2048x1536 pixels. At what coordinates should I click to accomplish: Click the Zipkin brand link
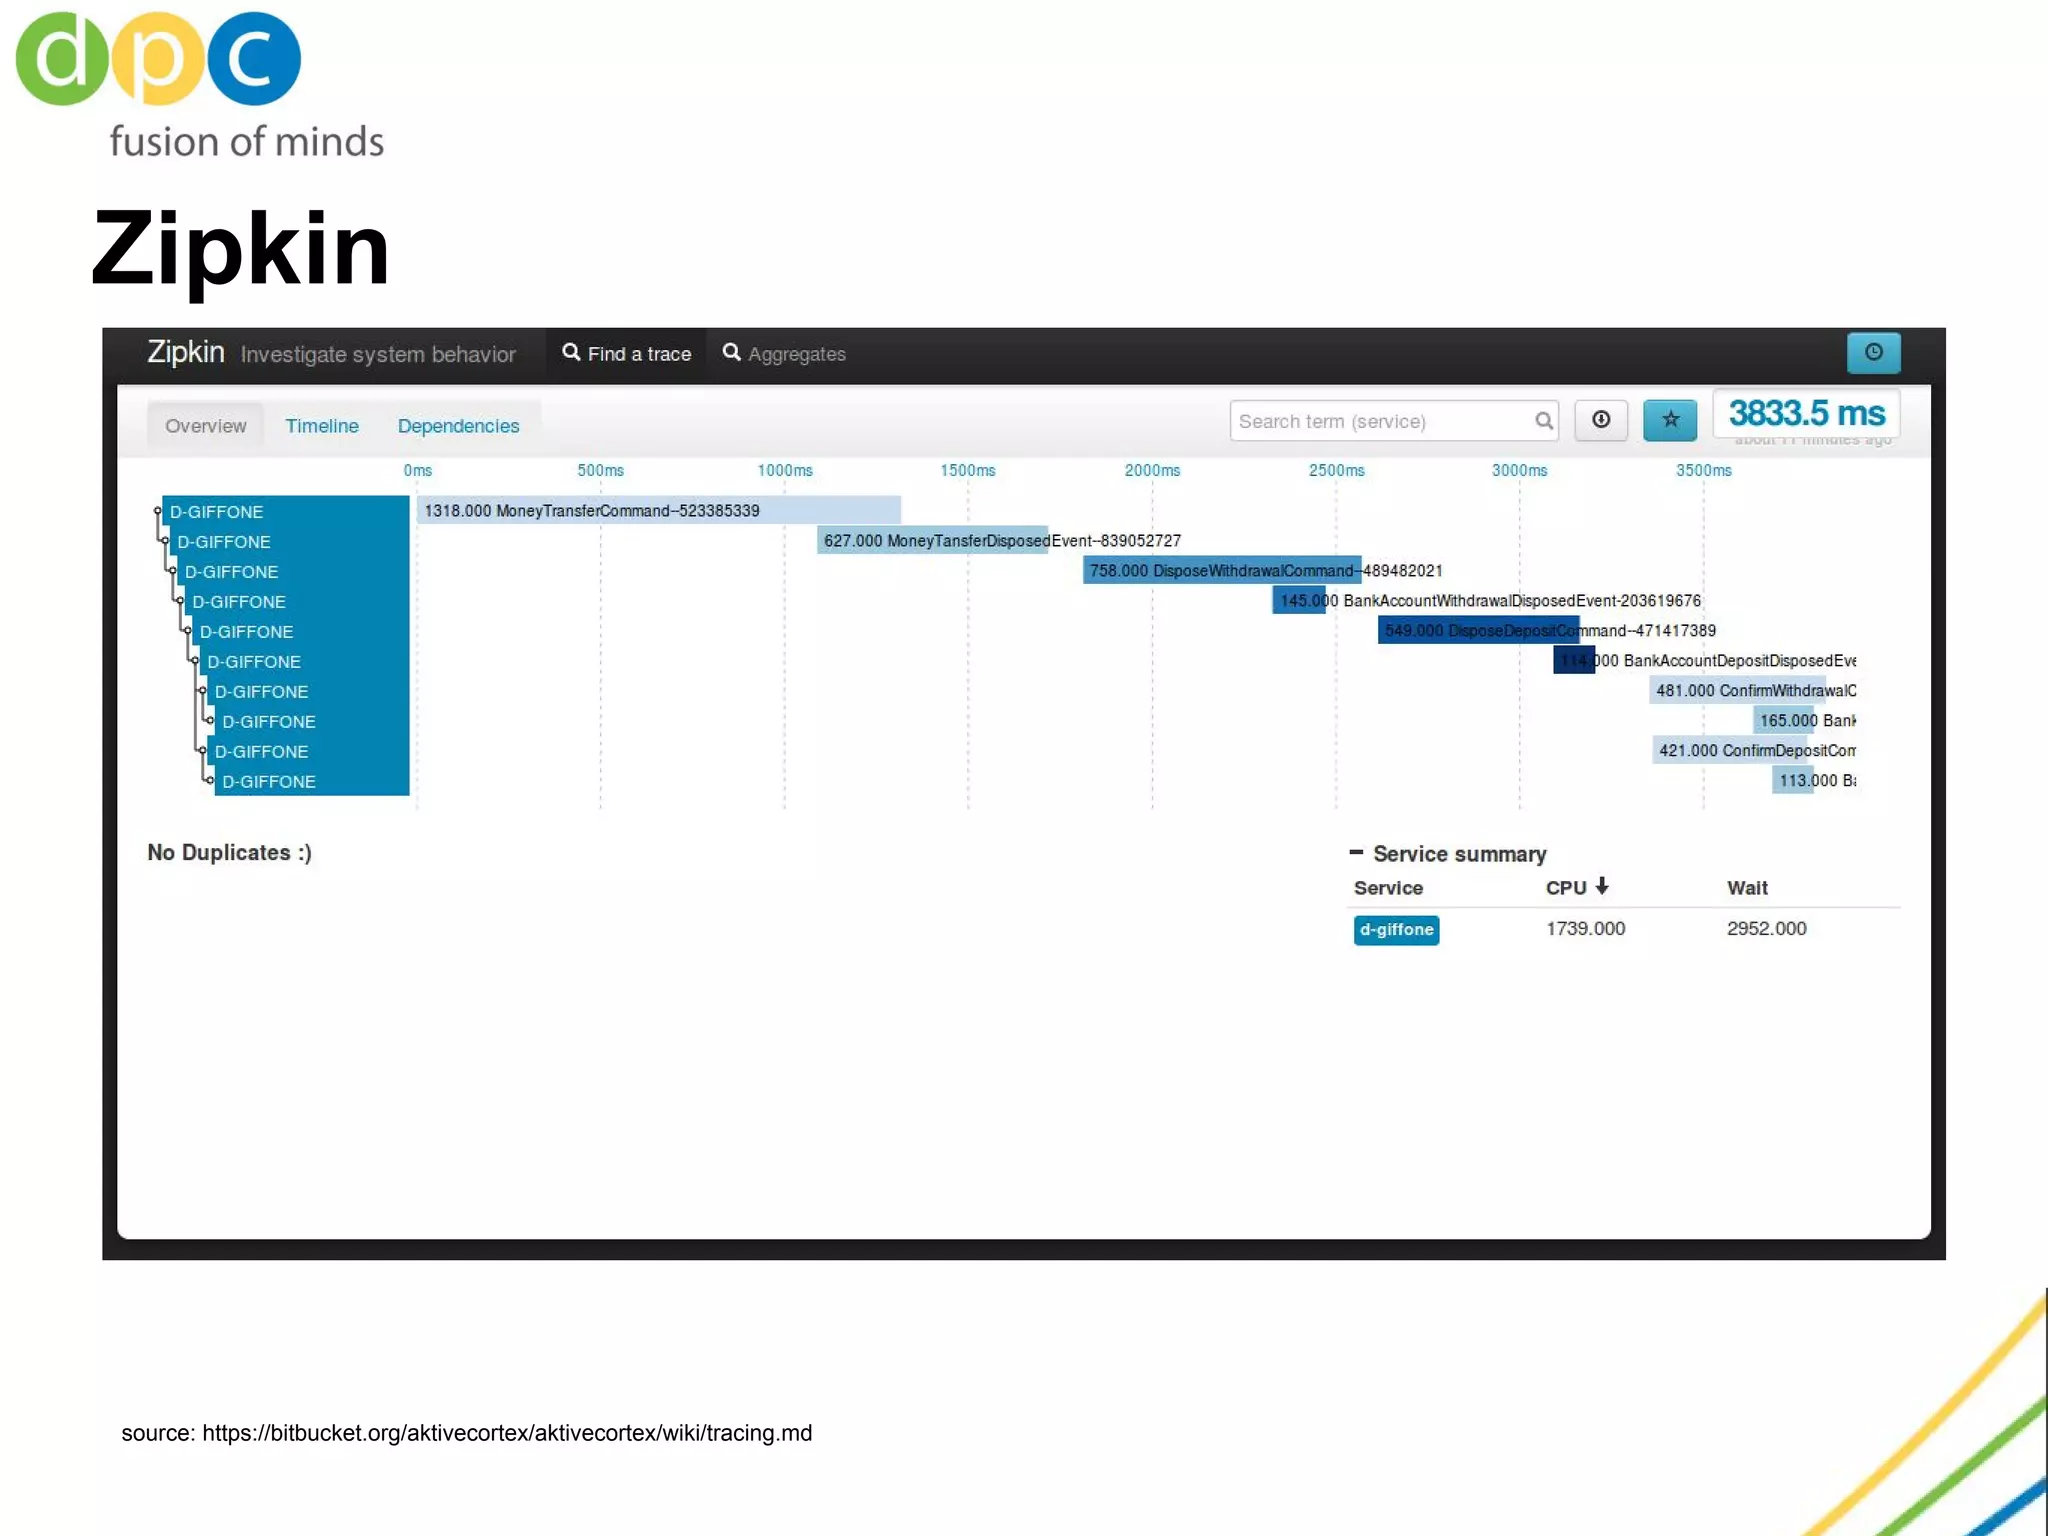click(186, 352)
